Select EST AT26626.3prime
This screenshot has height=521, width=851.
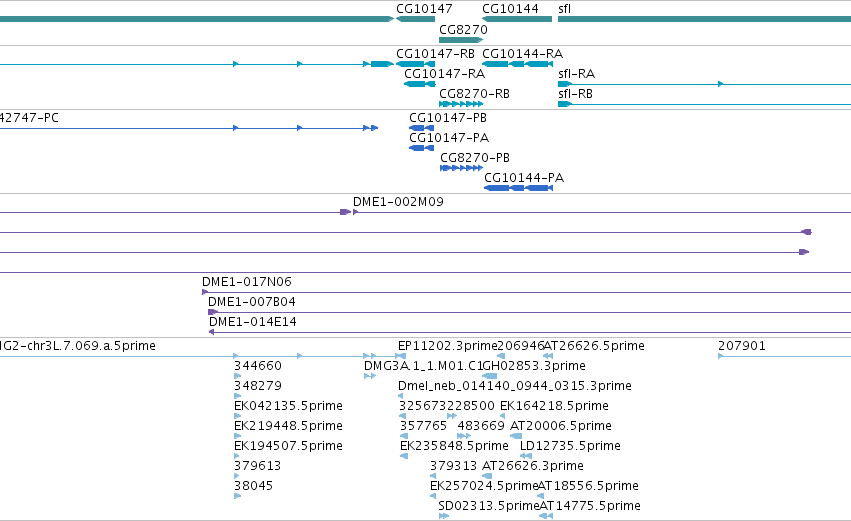click(x=533, y=466)
